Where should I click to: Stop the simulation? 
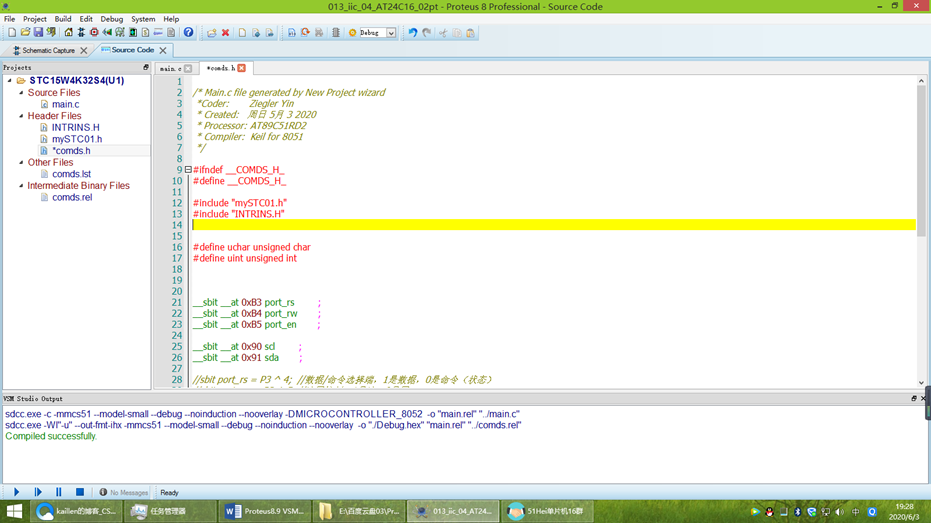coord(80,492)
